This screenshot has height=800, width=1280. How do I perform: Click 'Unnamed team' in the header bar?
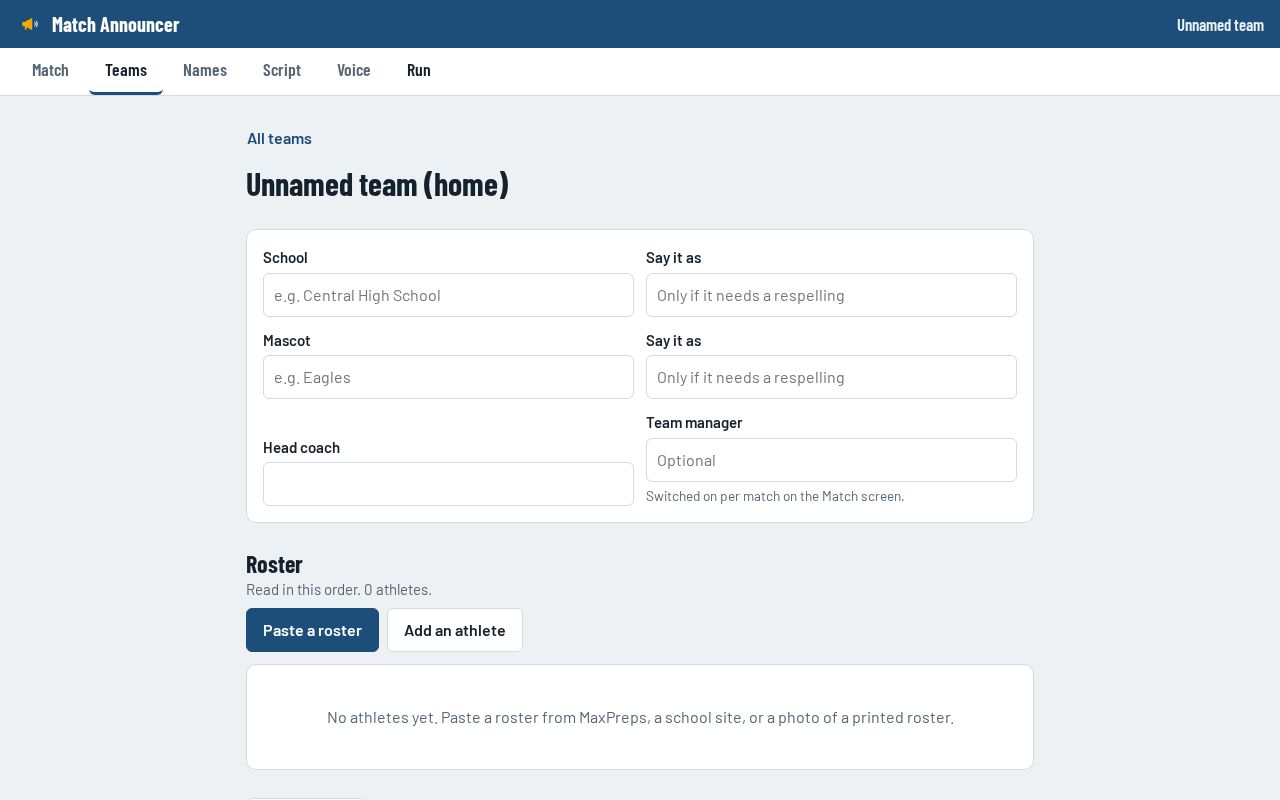pyautogui.click(x=1220, y=25)
